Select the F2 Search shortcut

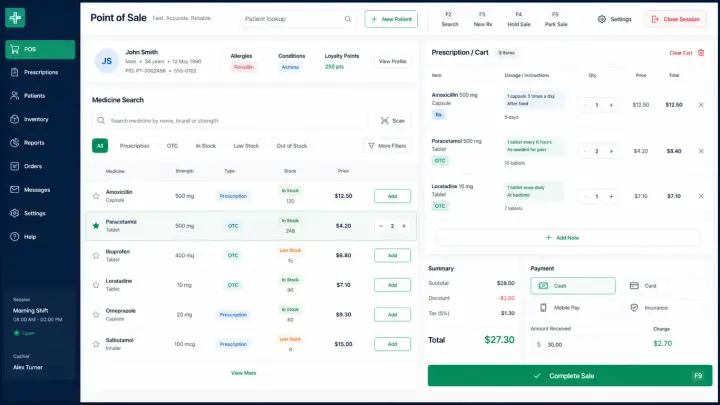point(450,19)
